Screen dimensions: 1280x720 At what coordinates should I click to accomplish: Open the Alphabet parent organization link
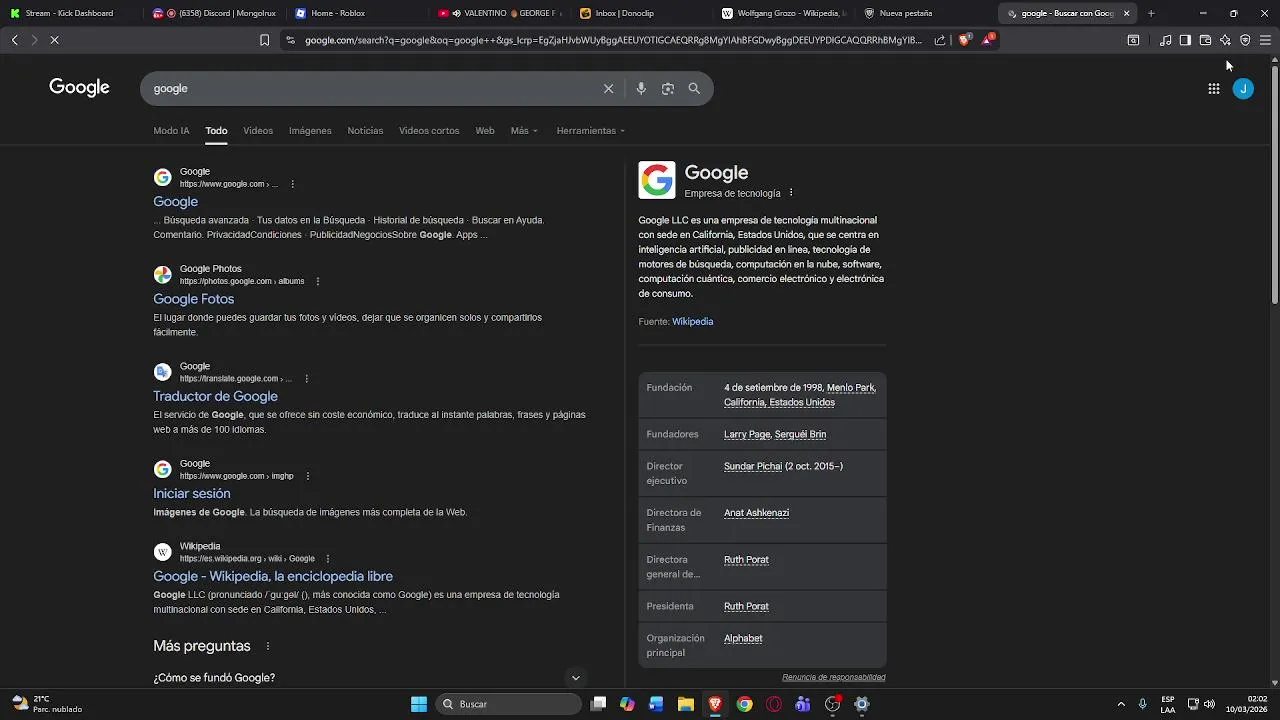[x=743, y=638]
